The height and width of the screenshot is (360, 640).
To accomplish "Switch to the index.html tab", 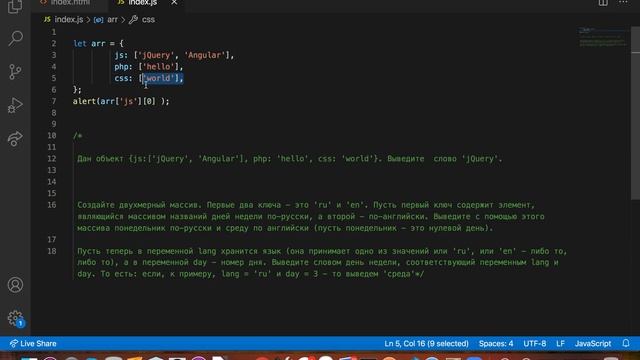I will 69,3.
